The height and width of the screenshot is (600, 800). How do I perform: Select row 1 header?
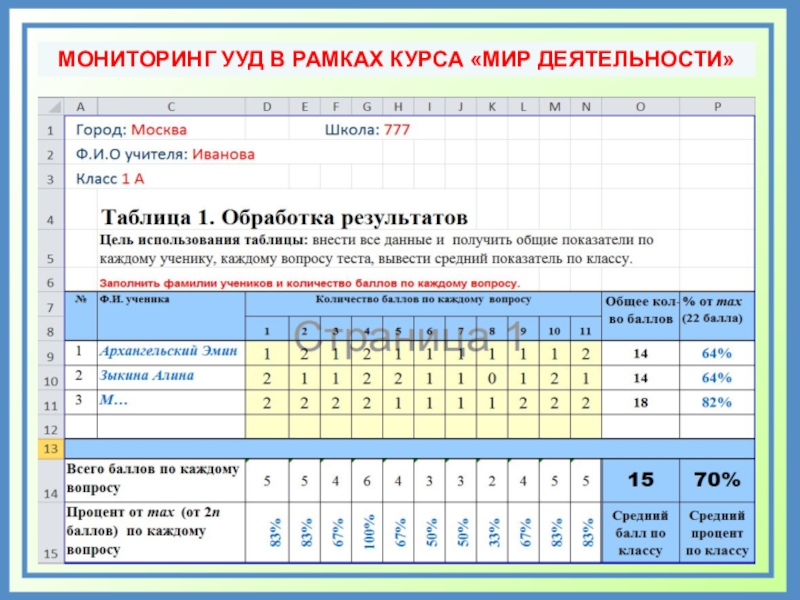[51, 130]
